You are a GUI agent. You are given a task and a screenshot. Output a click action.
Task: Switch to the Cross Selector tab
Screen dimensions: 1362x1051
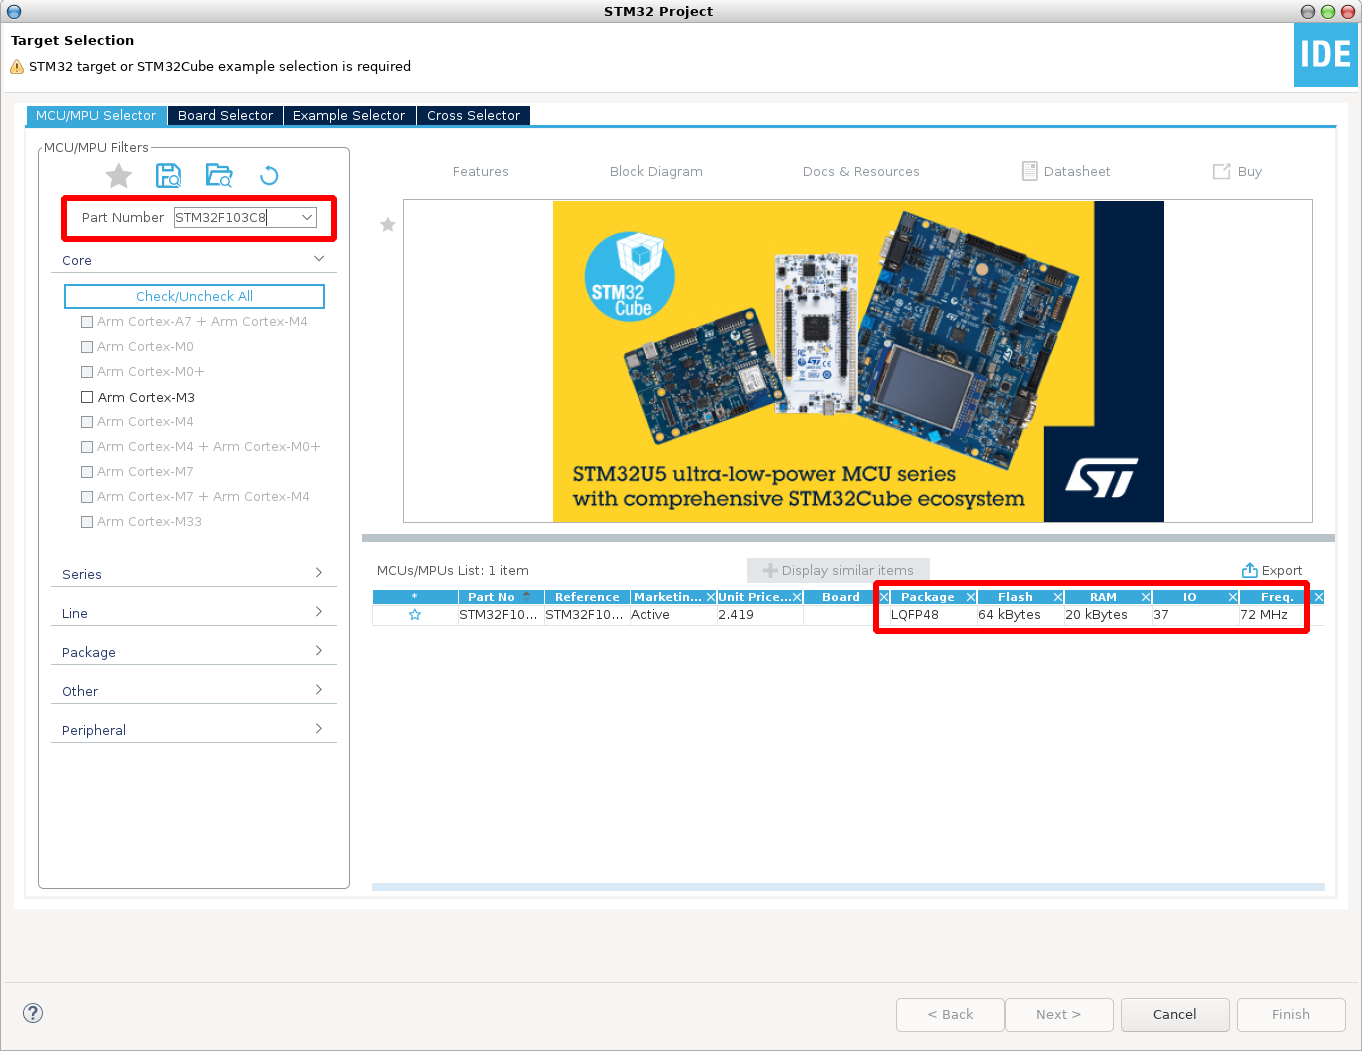473,115
